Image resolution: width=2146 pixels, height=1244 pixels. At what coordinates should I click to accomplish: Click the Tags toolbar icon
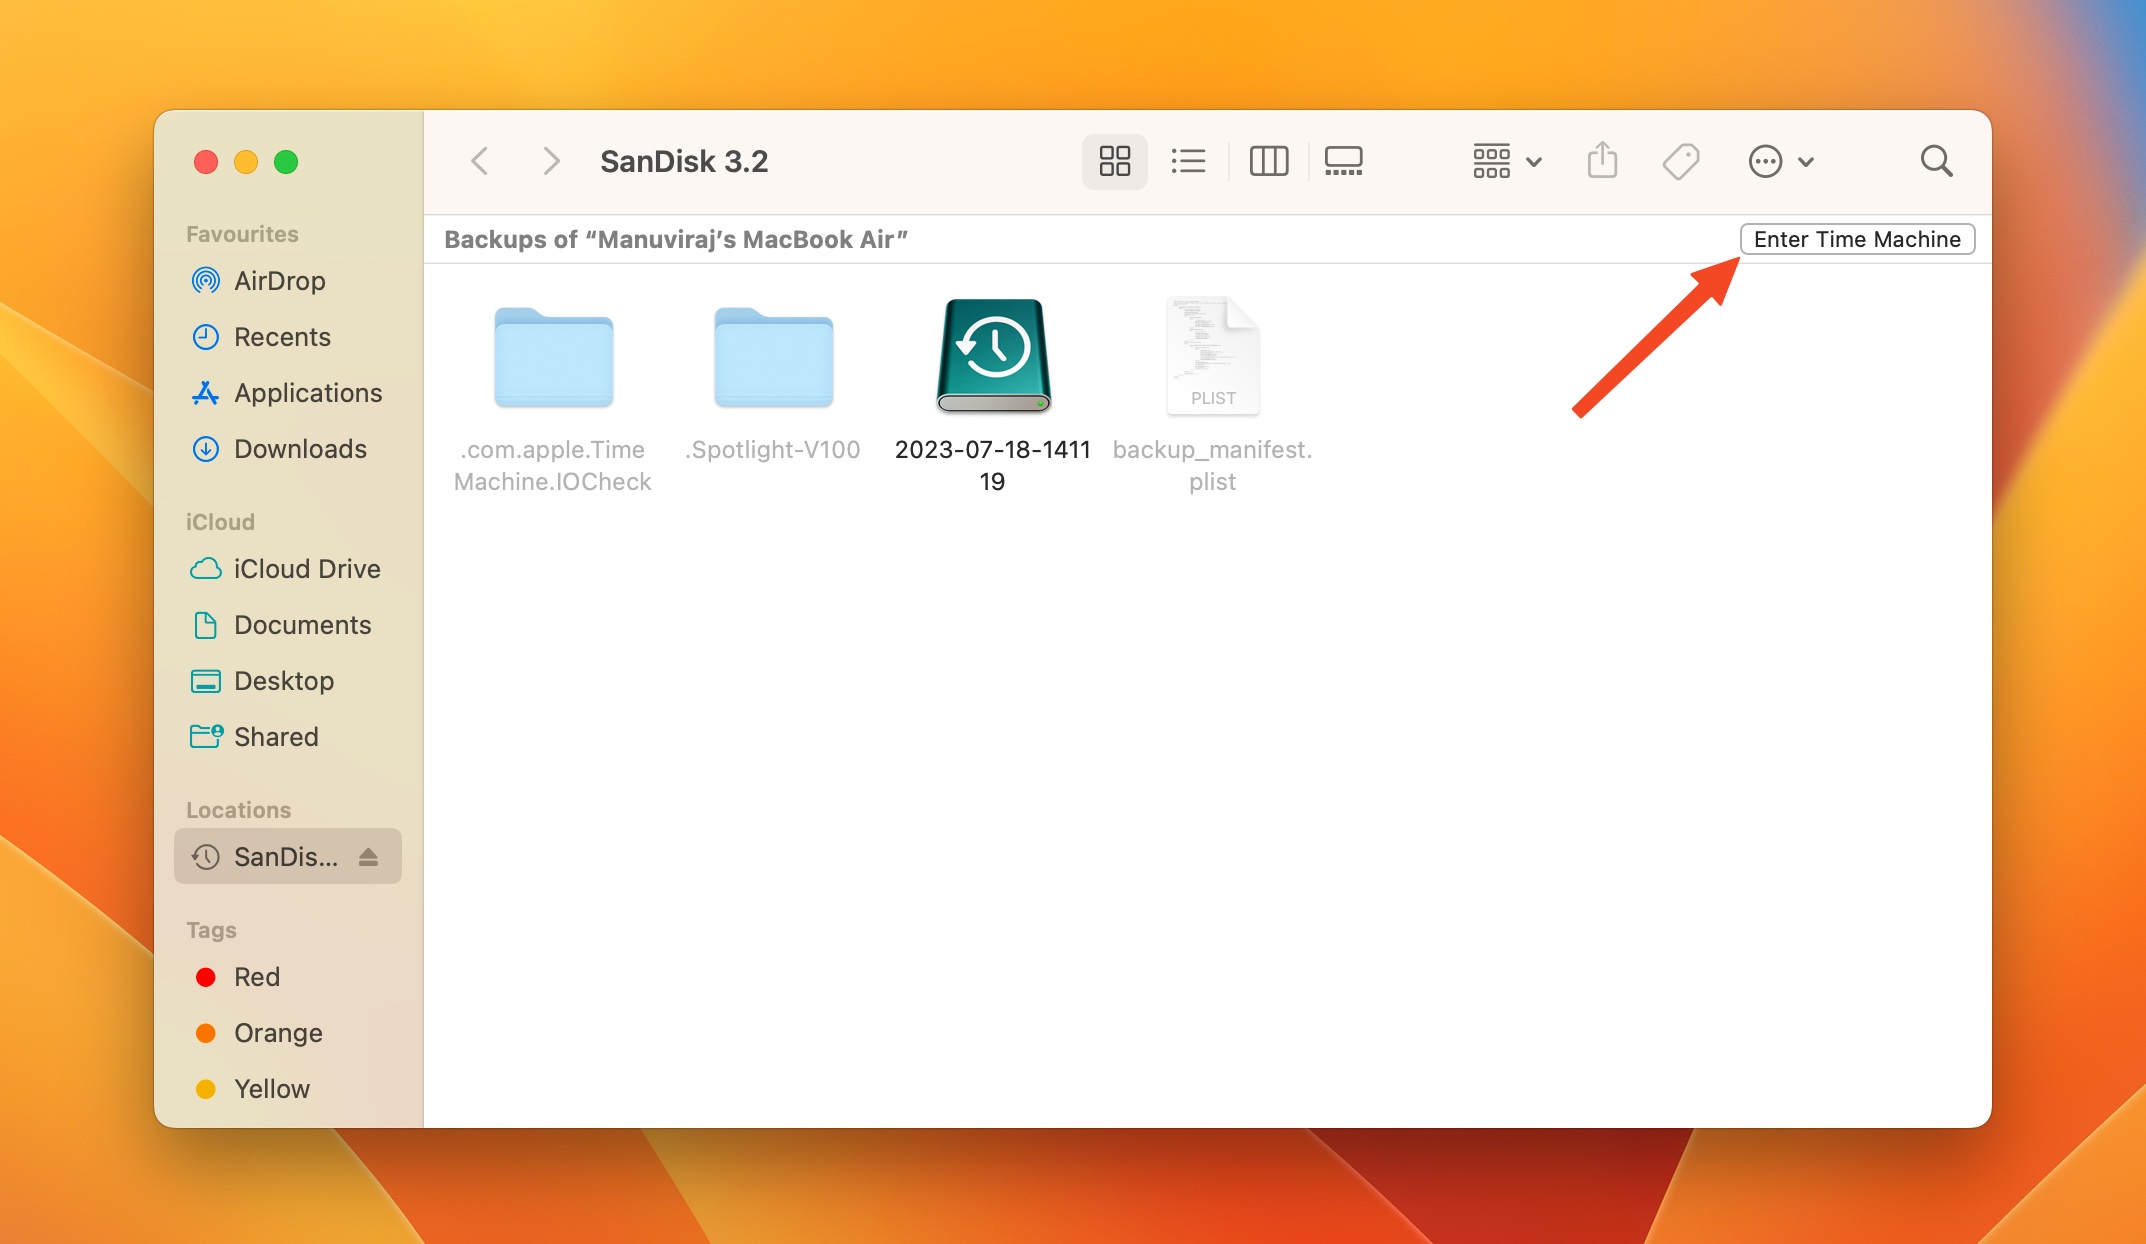(x=1681, y=161)
